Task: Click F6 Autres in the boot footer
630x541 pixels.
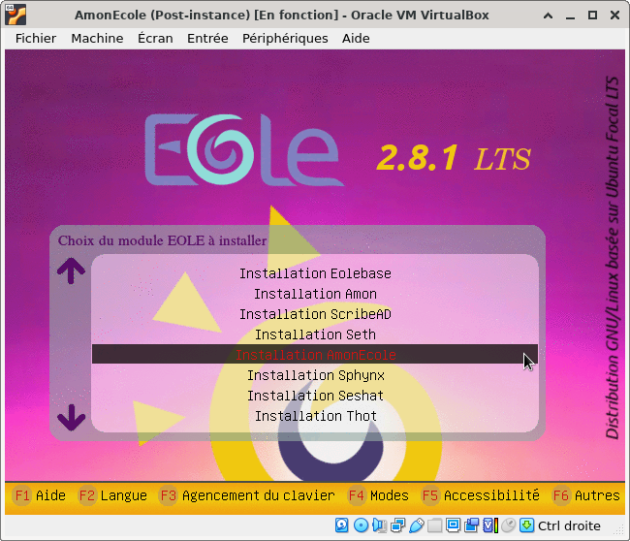Action: click(x=586, y=495)
